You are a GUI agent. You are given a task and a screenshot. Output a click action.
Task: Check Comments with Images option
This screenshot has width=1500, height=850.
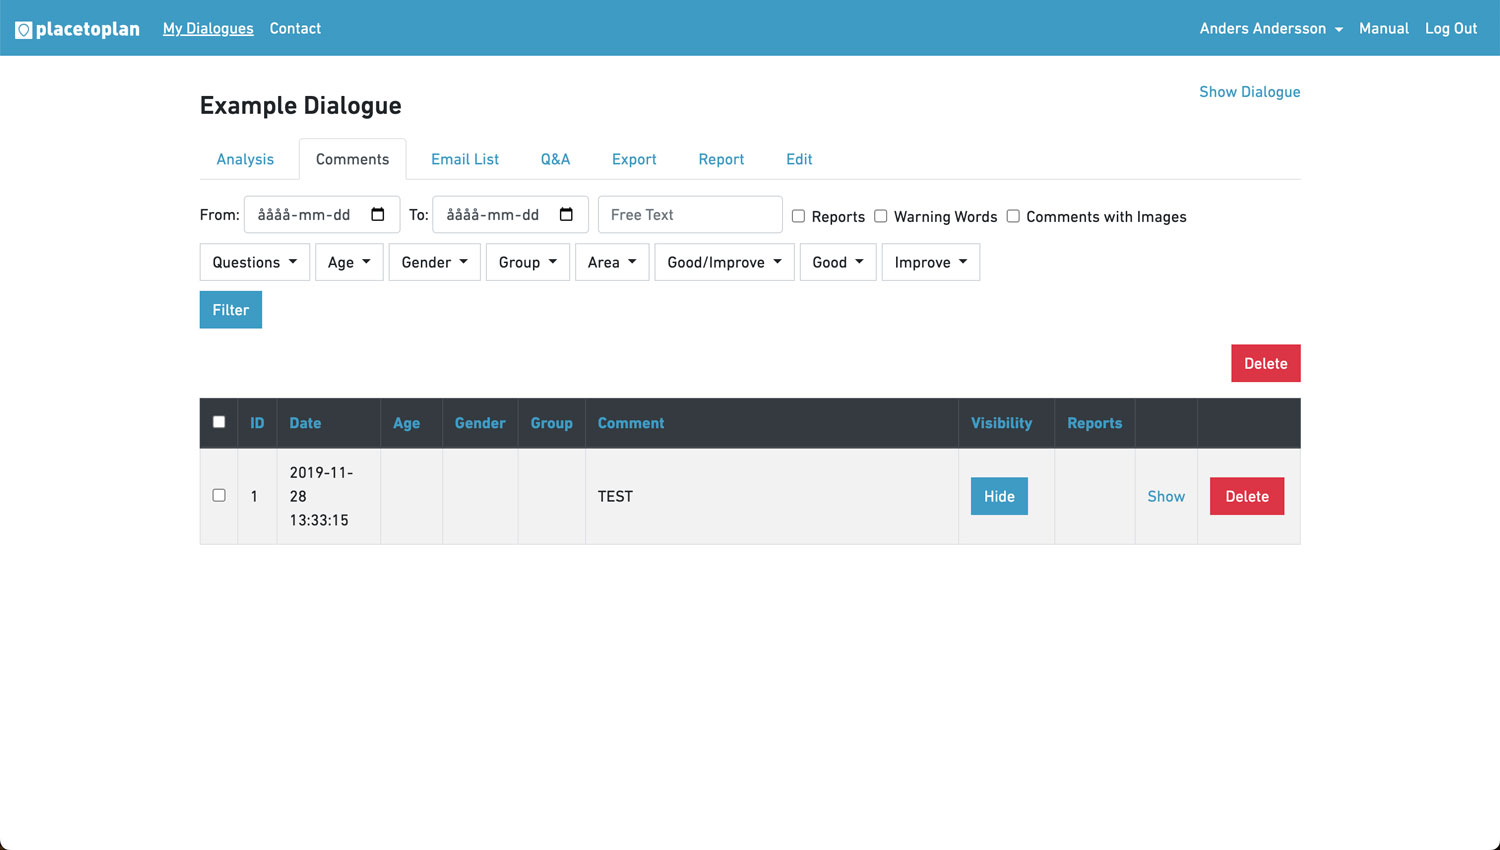[x=1013, y=216]
